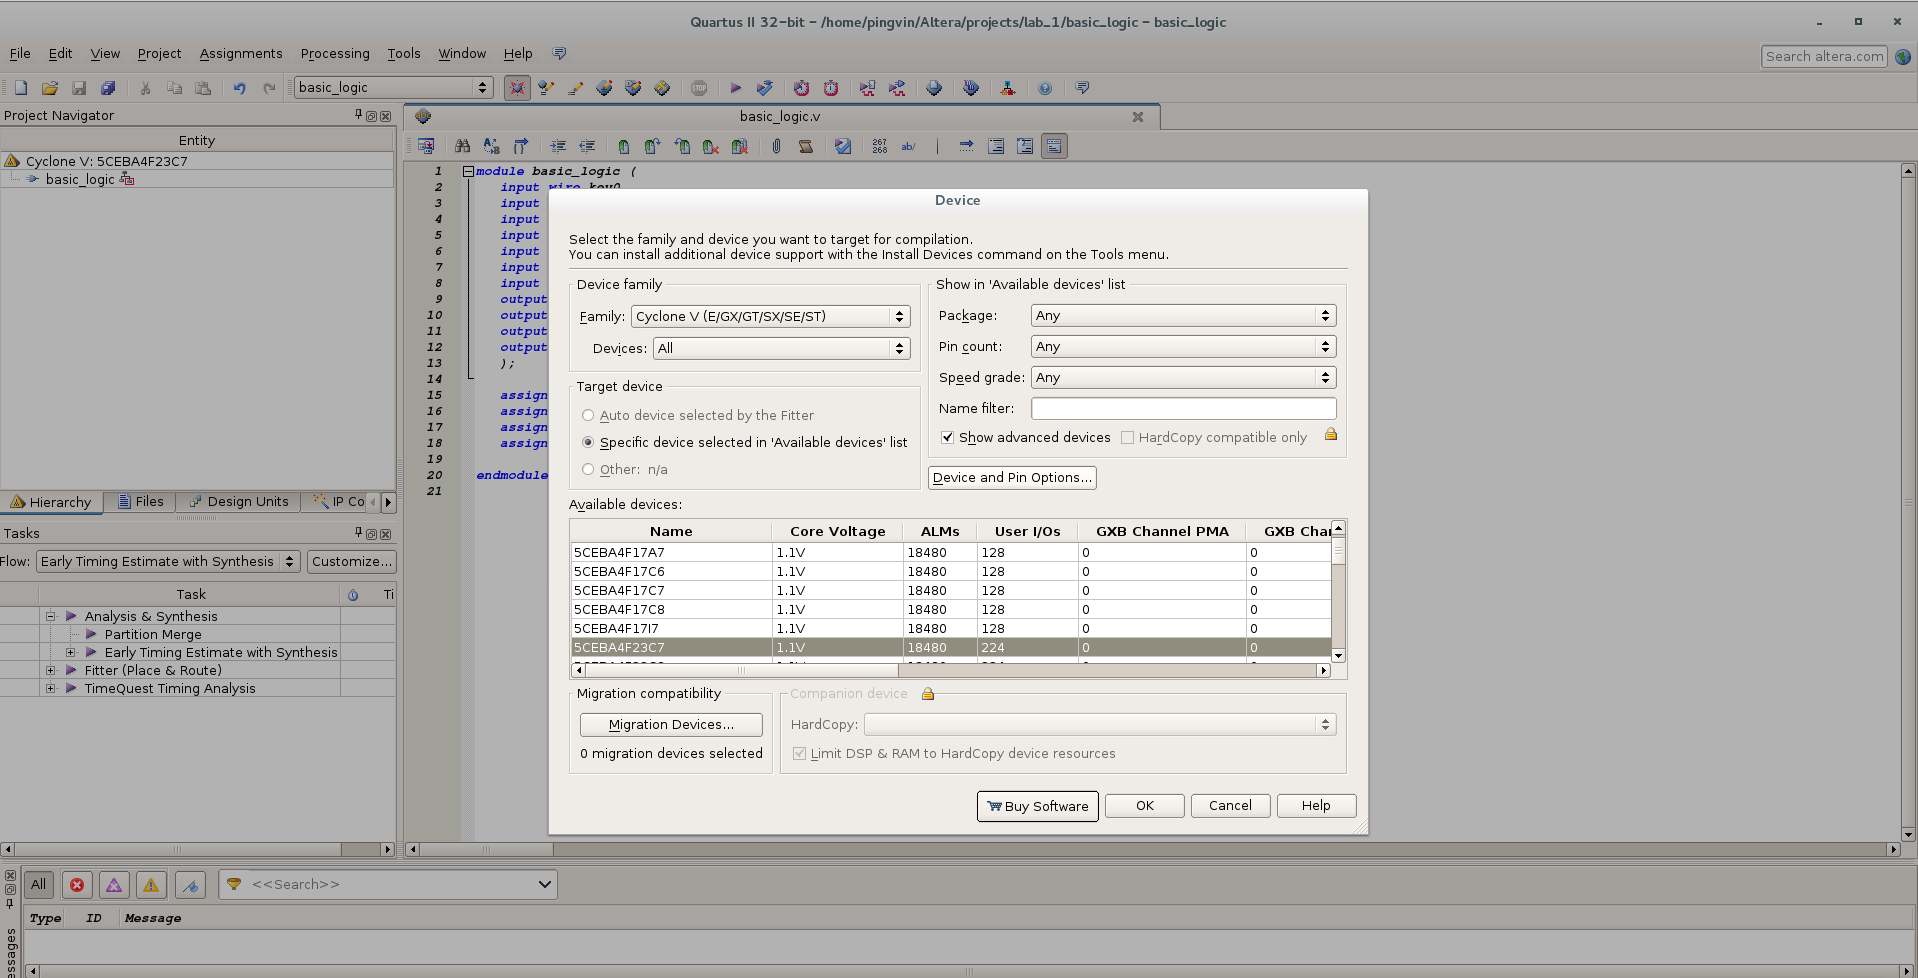The image size is (1918, 978).
Task: Expand the Analysis & Synthesis task node
Action: click(50, 616)
